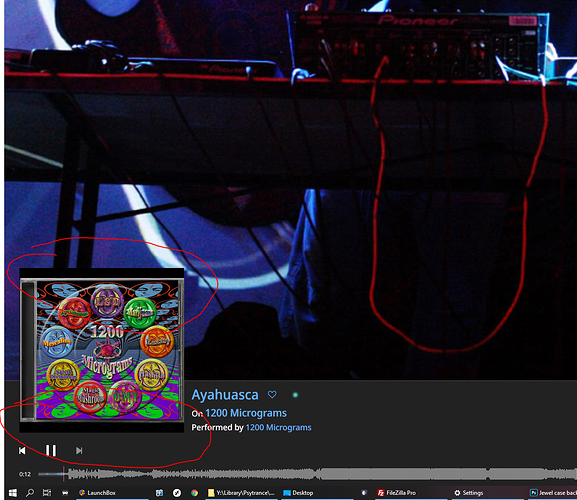This screenshot has width=577, height=500.
Task: Open the Y:\Library\Psytrance folder window
Action: (241, 493)
